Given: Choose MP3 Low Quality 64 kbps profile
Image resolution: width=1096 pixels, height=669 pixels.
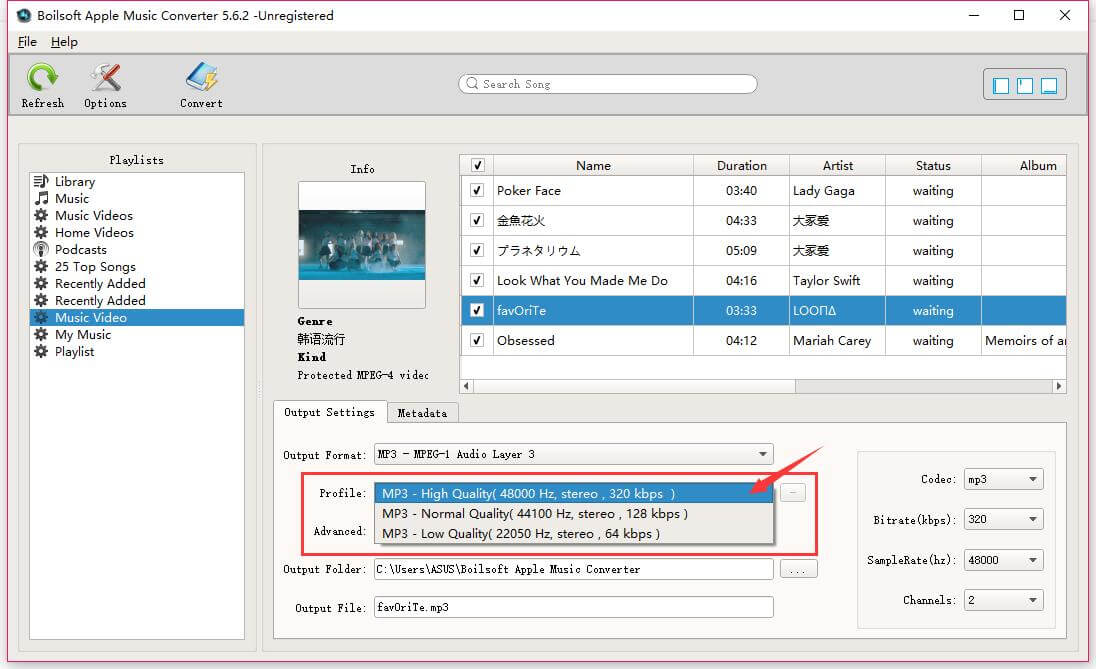Looking at the screenshot, I should click(573, 533).
